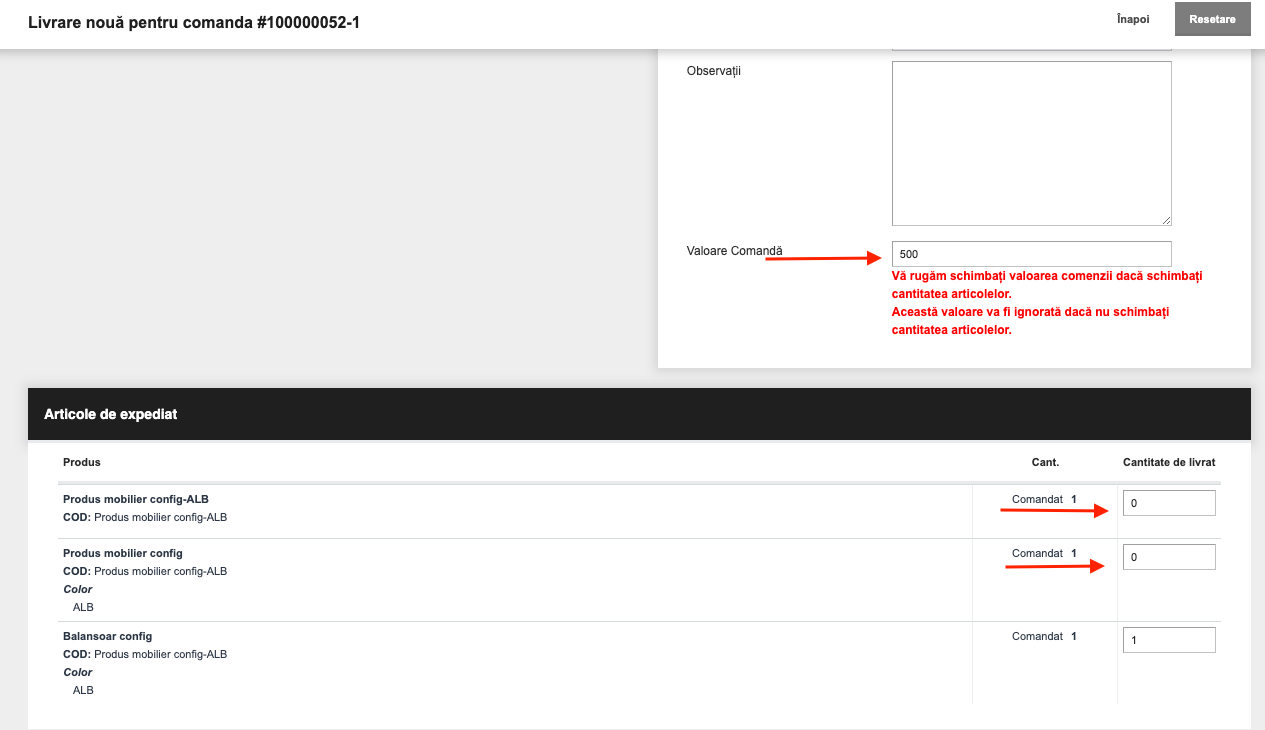Focus the Observații text area

pos(1031,143)
